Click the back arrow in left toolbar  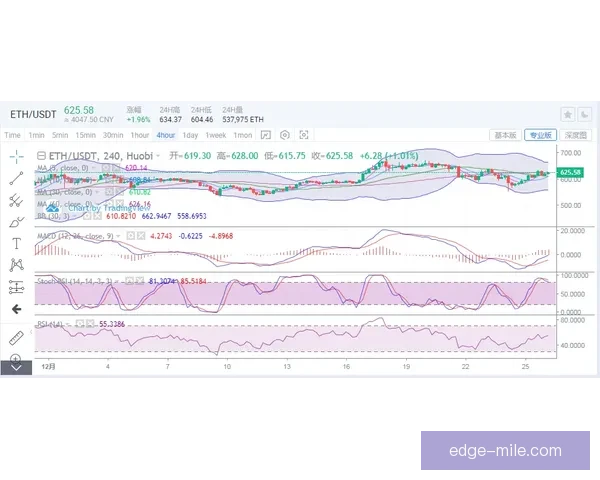[x=16, y=309]
